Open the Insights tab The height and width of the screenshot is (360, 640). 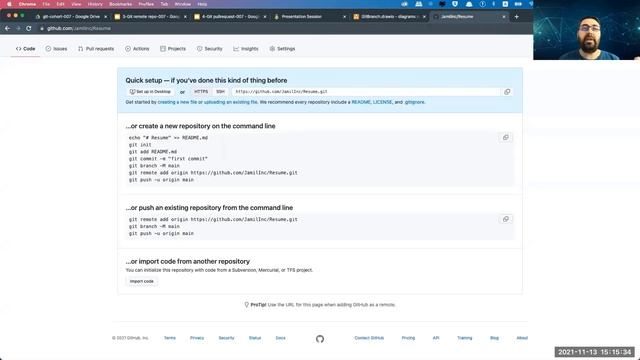tap(246, 49)
